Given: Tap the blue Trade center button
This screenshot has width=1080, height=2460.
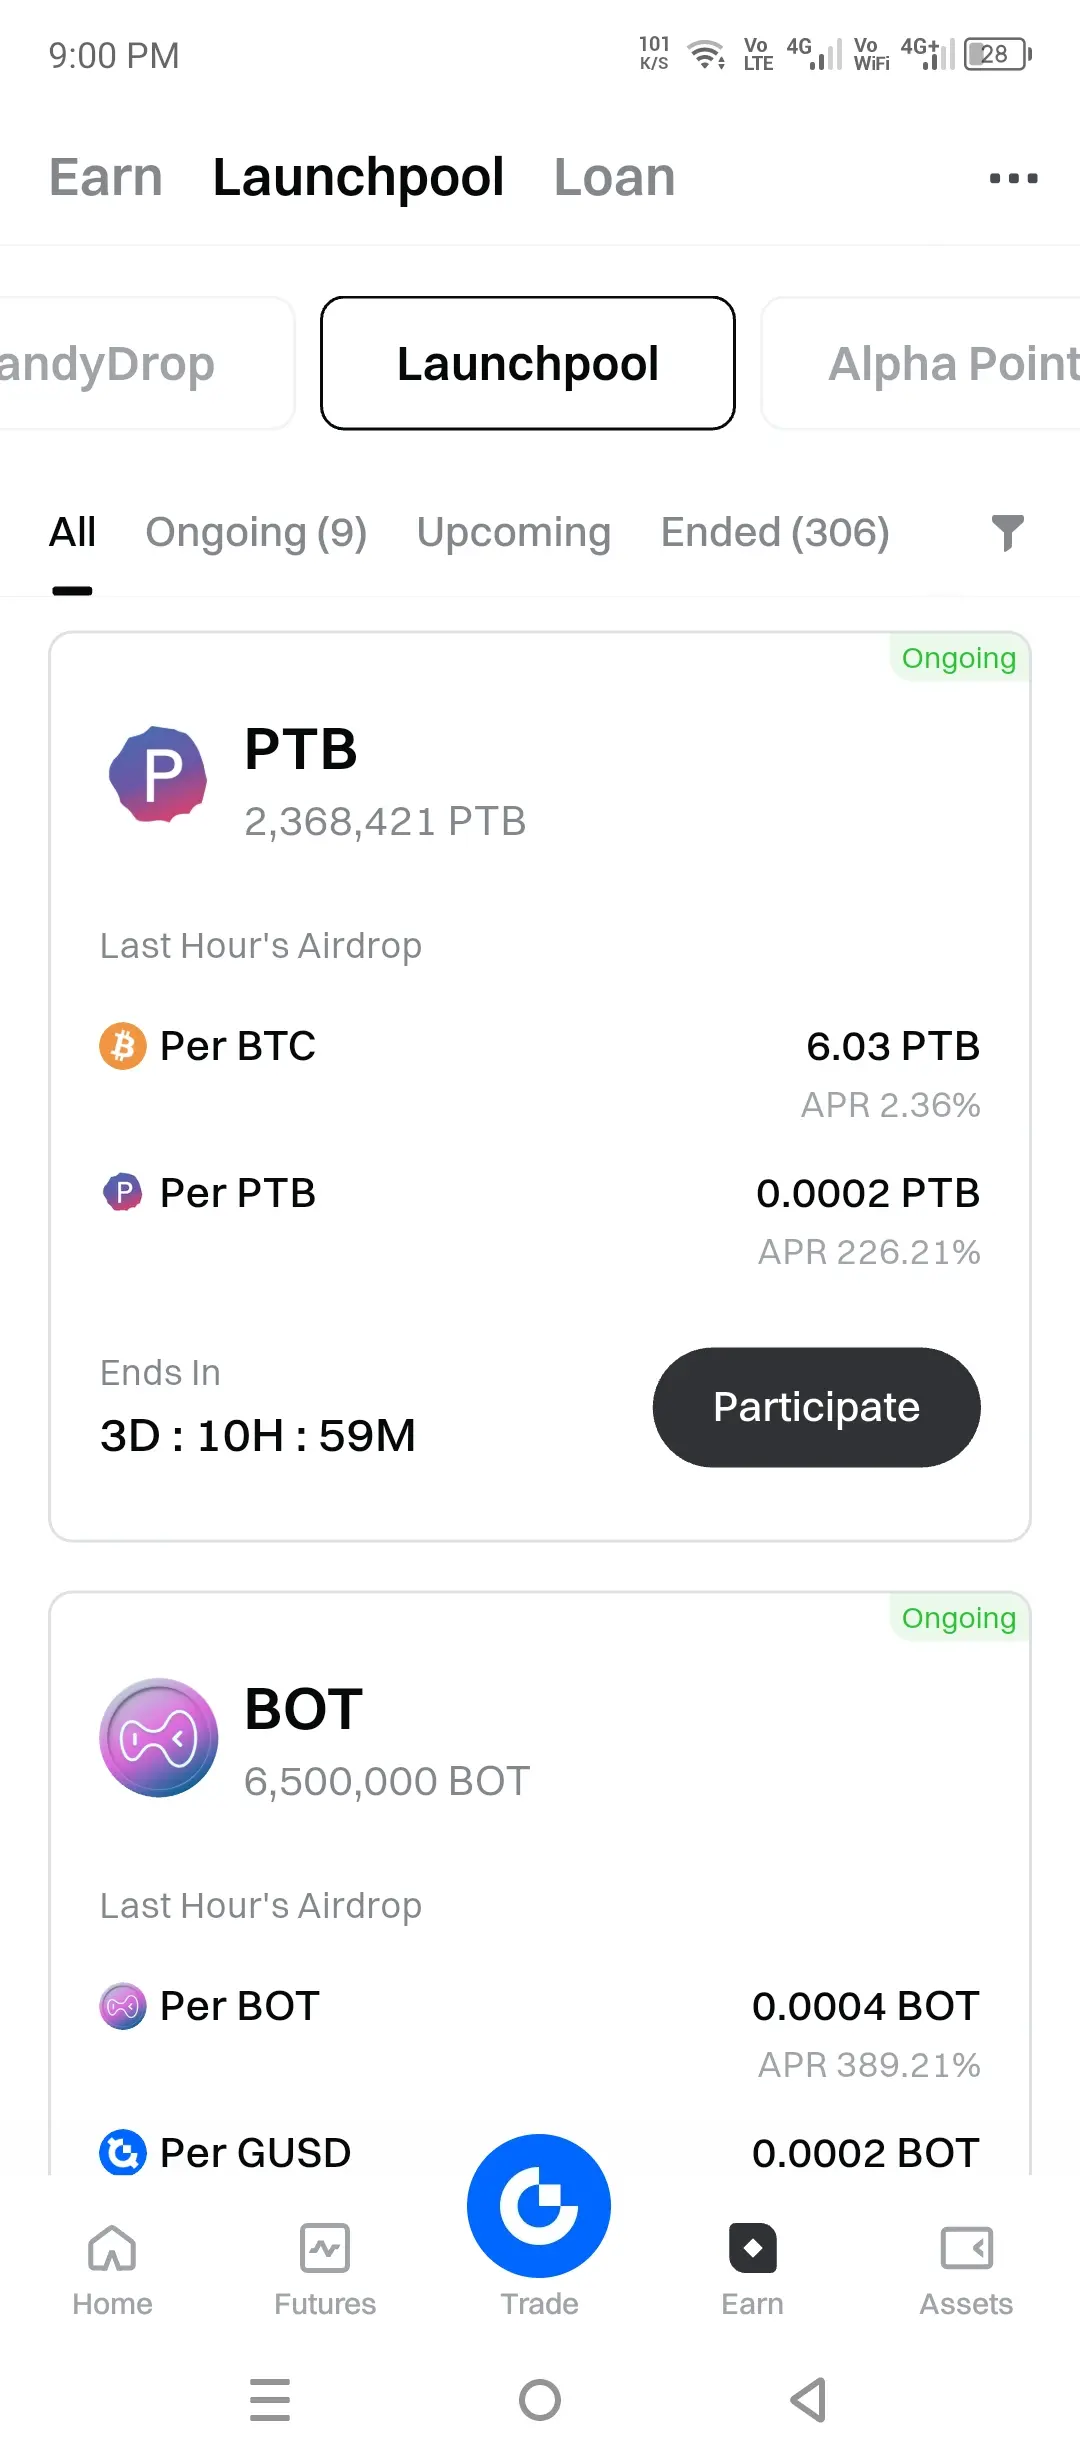Looking at the screenshot, I should pyautogui.click(x=539, y=2205).
